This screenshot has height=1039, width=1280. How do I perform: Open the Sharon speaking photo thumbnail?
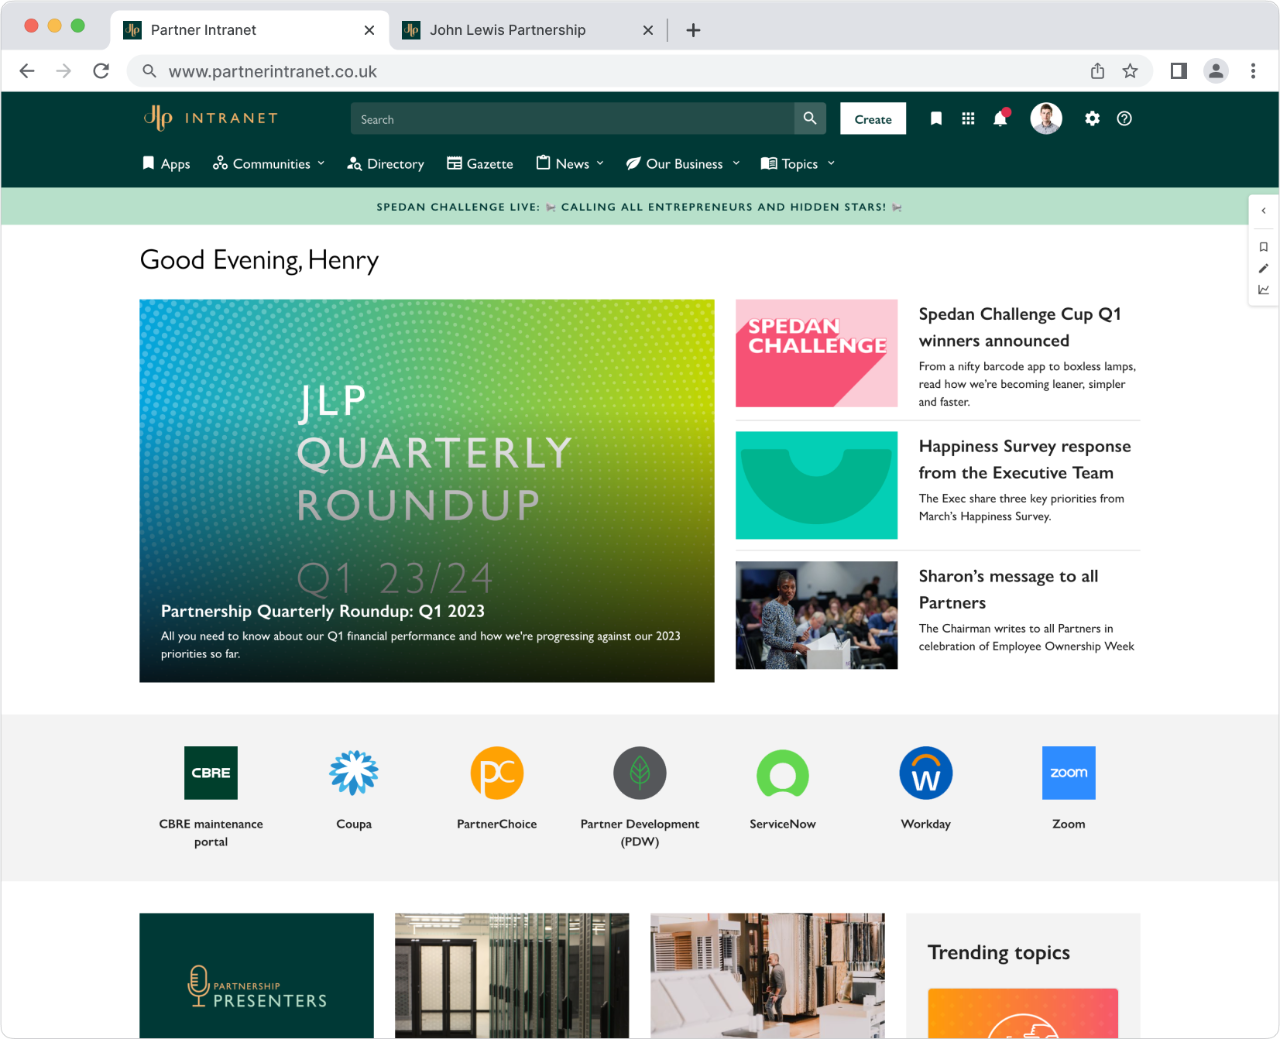[817, 615]
